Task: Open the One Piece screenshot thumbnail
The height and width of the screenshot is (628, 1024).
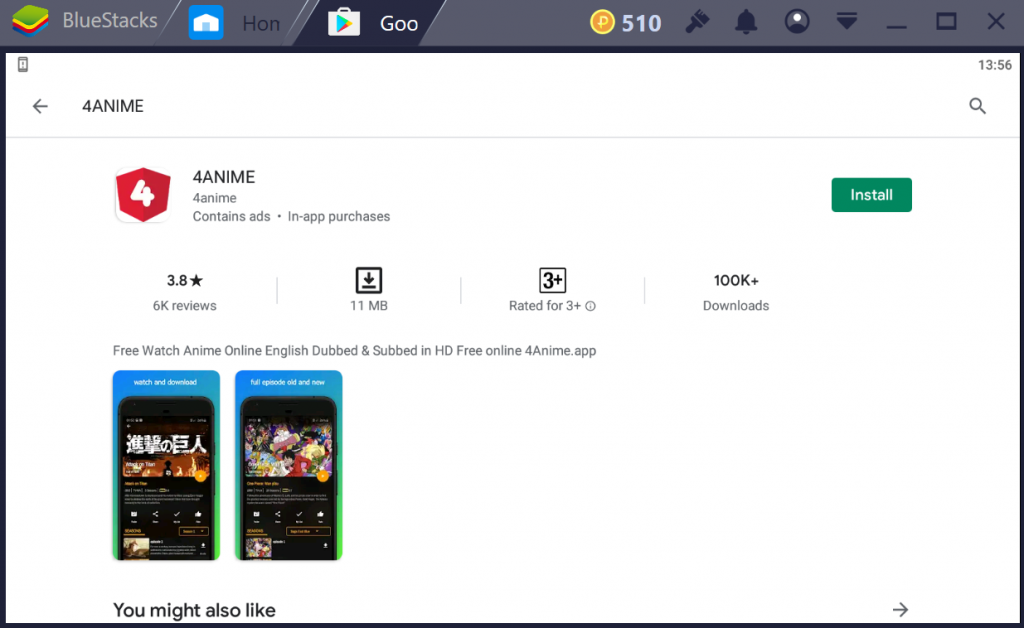Action: (288, 465)
